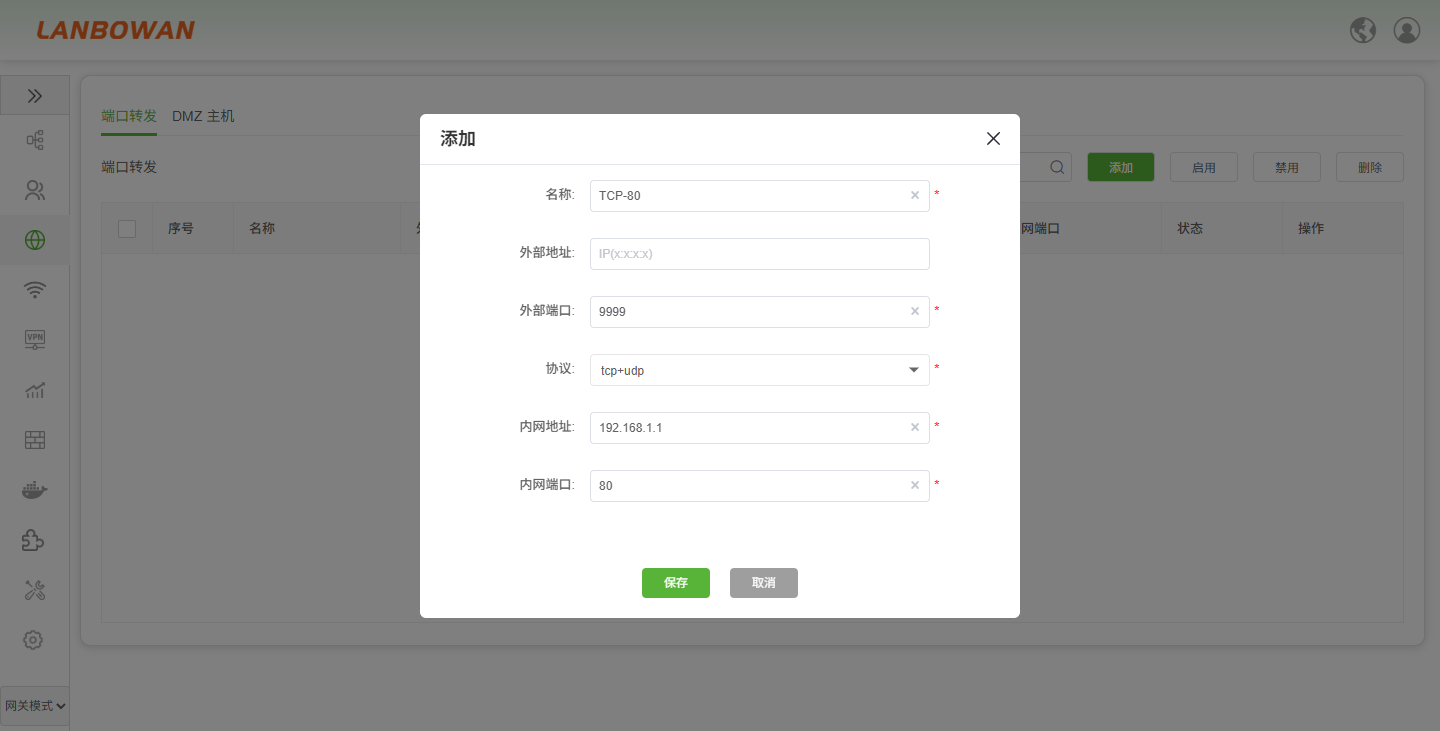Image resolution: width=1440 pixels, height=731 pixels.
Task: Clear the 外部端口 field 9999 value
Action: point(914,312)
